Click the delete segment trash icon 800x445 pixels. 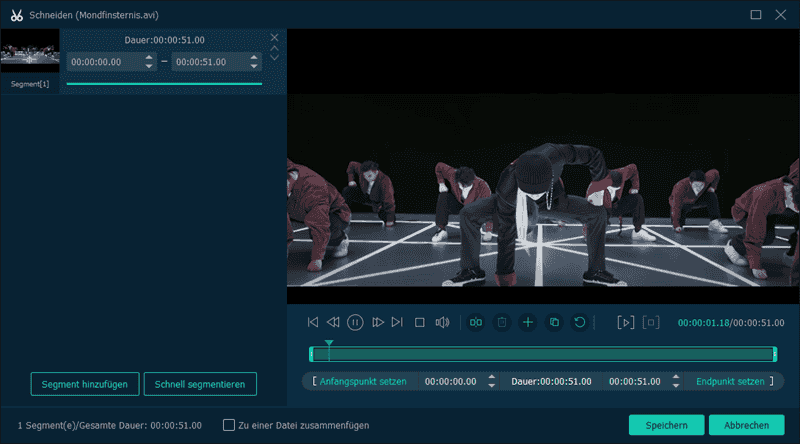coord(502,322)
